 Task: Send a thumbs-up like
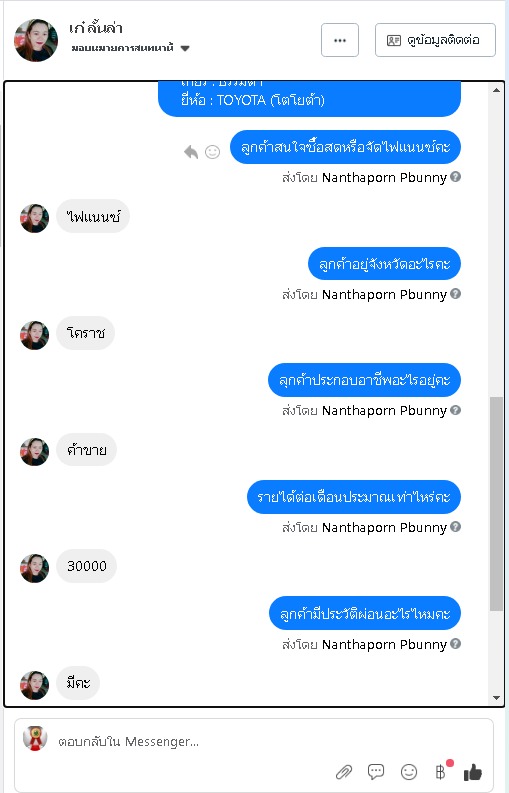pyautogui.click(x=473, y=772)
